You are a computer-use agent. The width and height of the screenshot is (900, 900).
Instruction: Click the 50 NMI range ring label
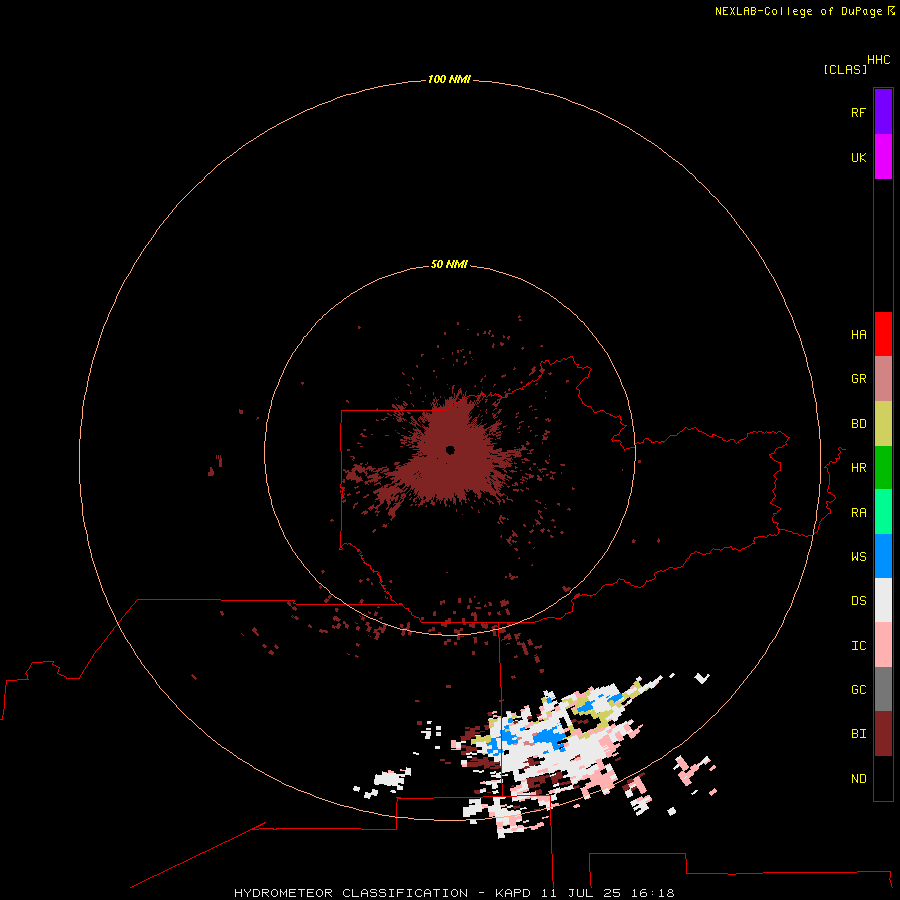(449, 264)
